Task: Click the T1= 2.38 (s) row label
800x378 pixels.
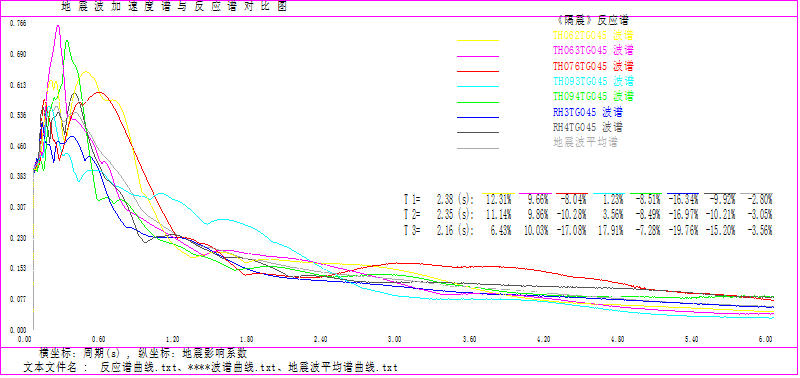Action: tap(439, 198)
